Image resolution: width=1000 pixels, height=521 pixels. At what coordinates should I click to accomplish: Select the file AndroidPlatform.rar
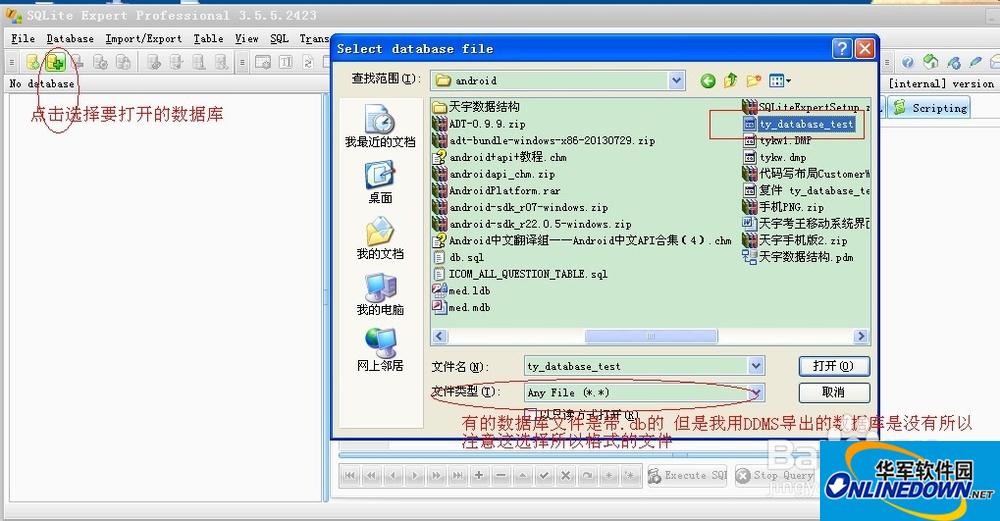[497, 190]
